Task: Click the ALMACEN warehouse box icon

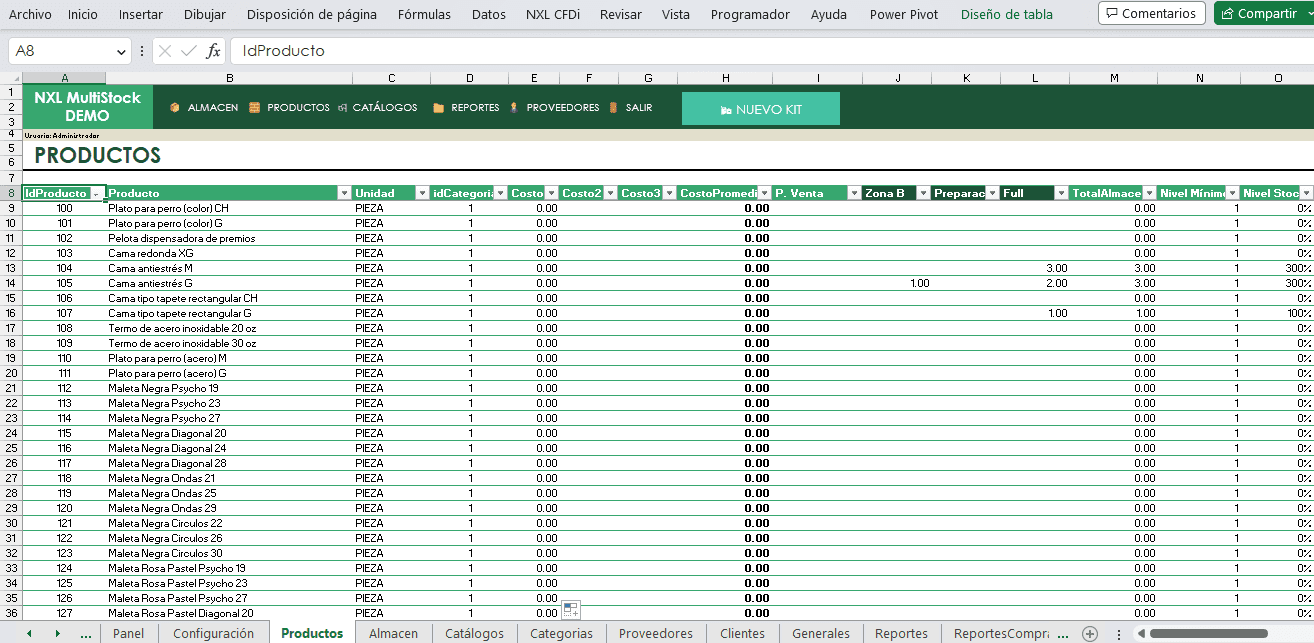Action: coord(175,108)
